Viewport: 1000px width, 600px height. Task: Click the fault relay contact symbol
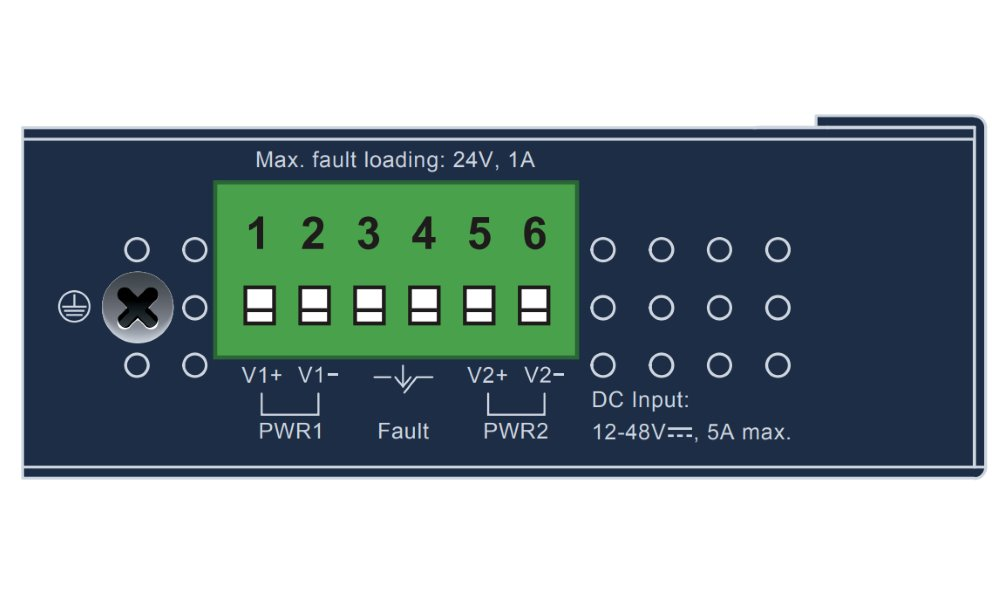click(403, 378)
